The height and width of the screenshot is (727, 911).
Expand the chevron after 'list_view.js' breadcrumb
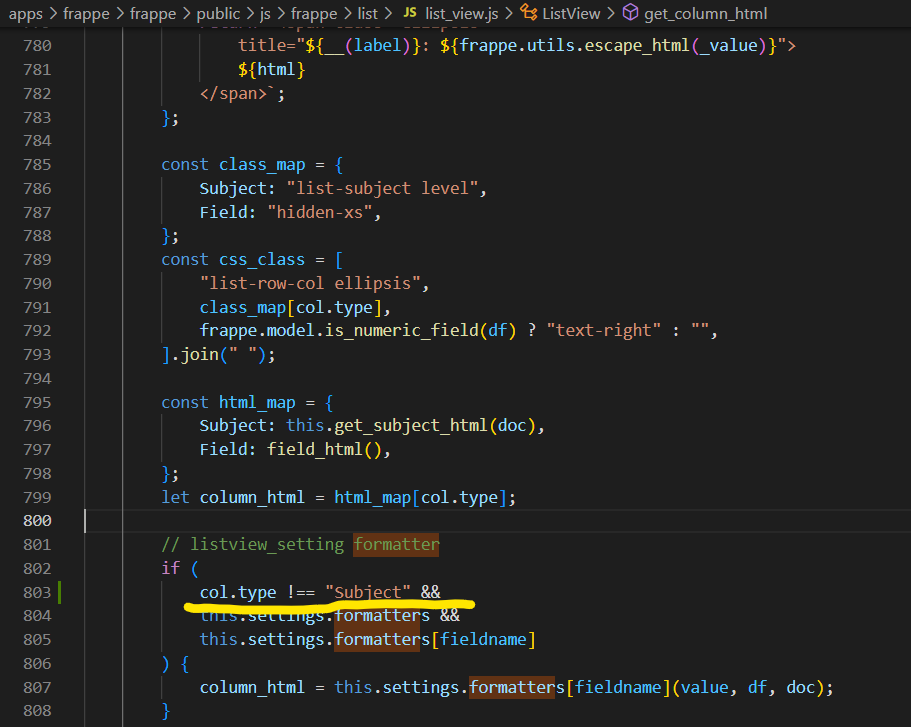pos(508,13)
